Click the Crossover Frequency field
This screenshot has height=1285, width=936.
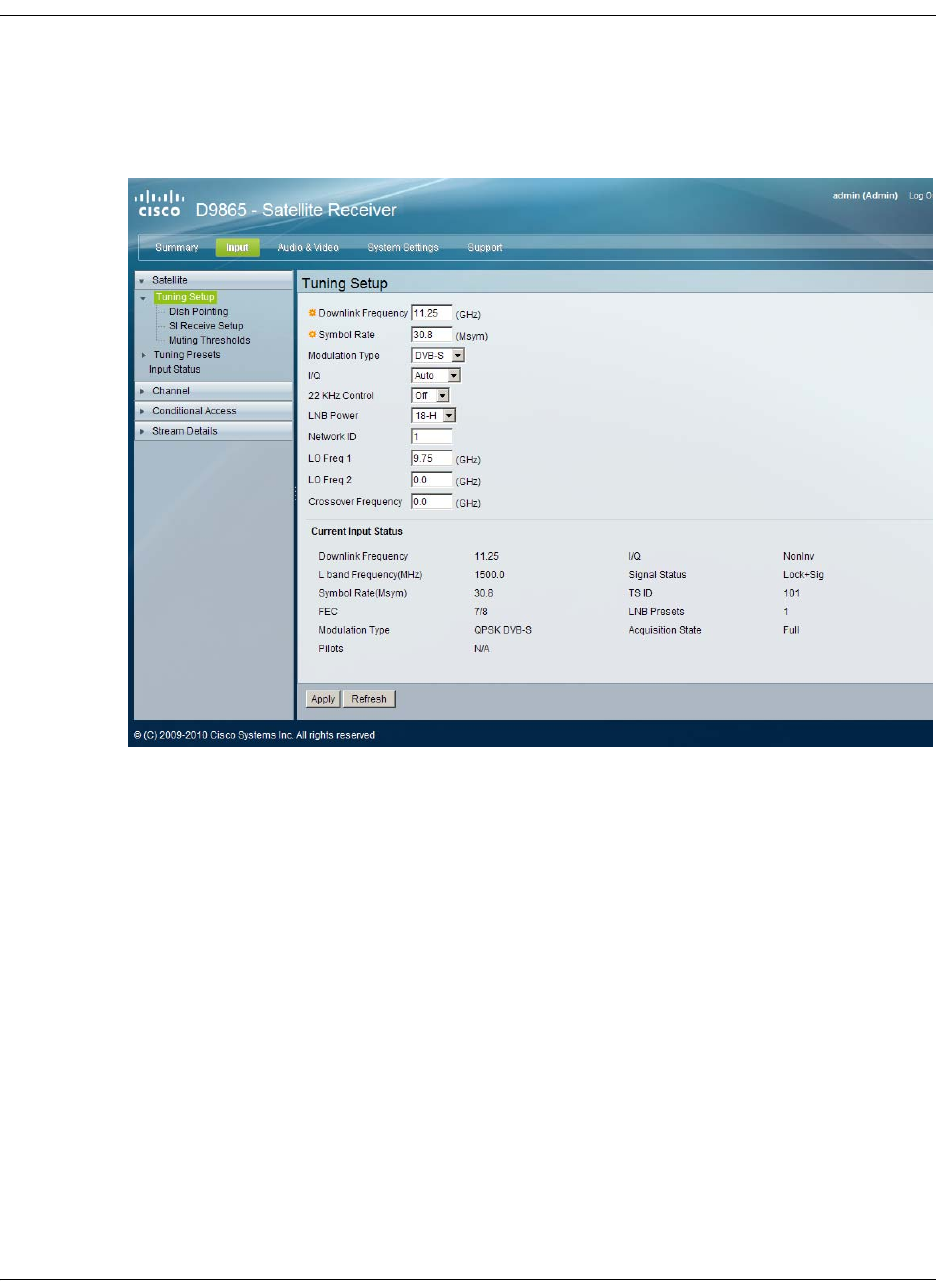pyautogui.click(x=432, y=501)
